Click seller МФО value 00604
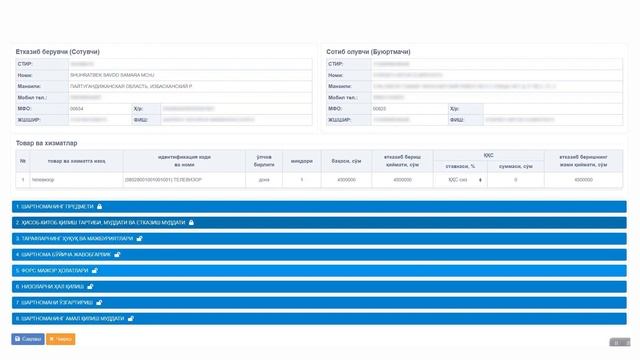The width and height of the screenshot is (640, 360). click(x=77, y=109)
